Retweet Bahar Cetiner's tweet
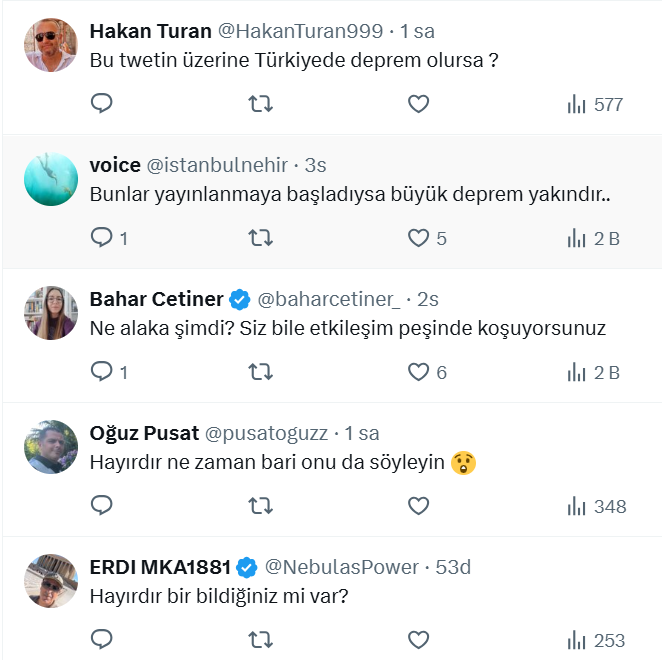This screenshot has height=660, width=662. coord(260,372)
